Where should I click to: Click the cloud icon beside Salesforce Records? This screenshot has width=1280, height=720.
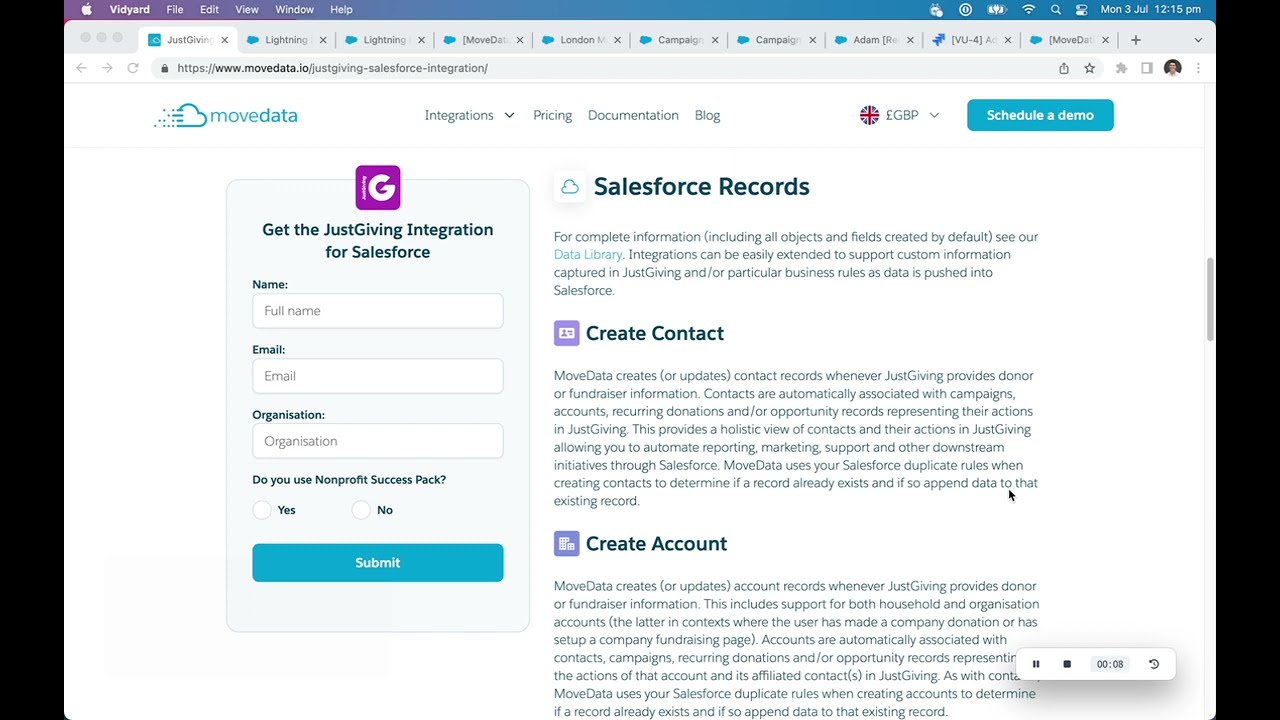coord(570,187)
